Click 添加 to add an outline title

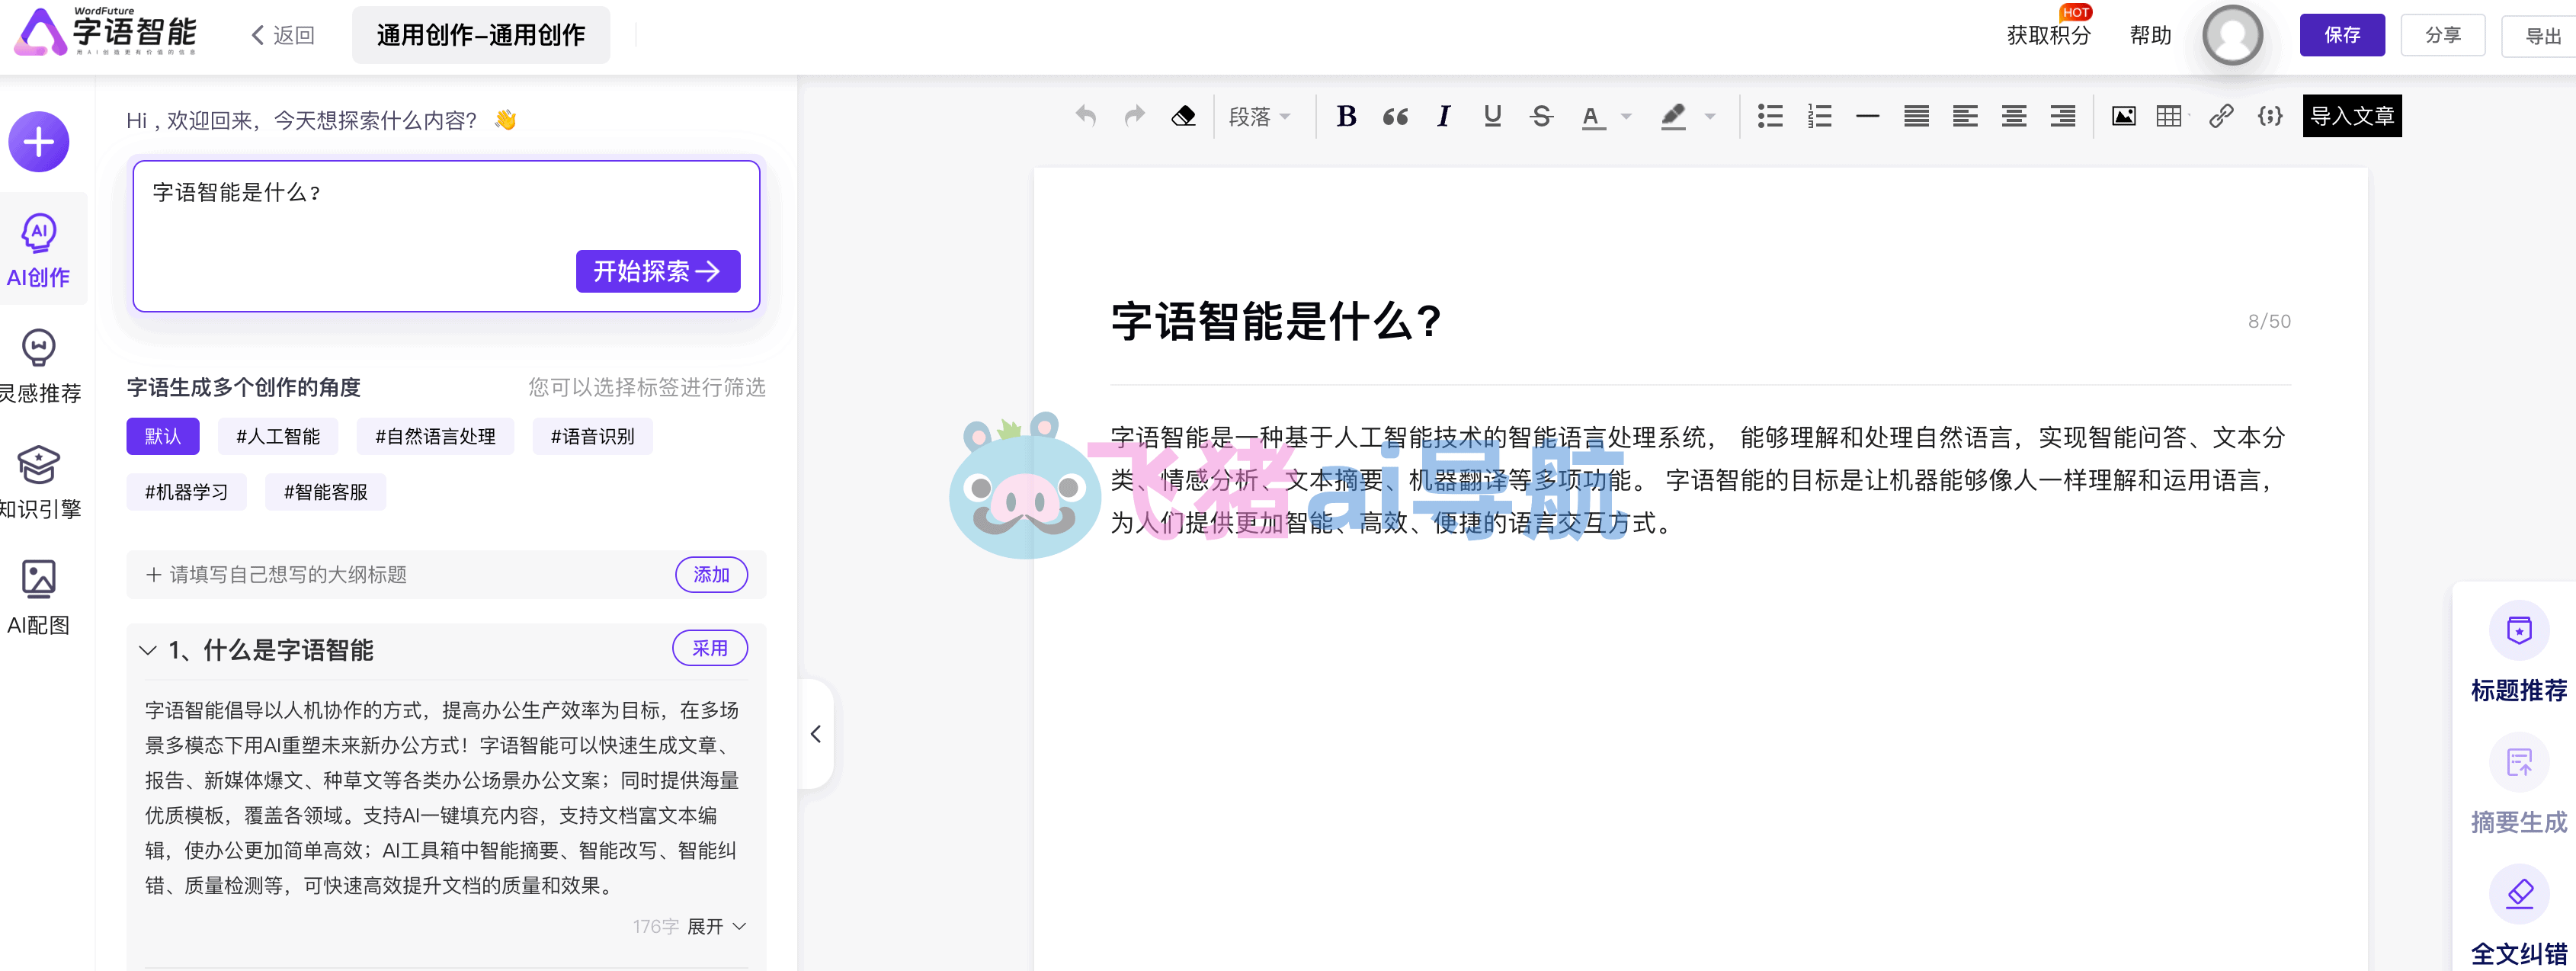[x=711, y=575]
